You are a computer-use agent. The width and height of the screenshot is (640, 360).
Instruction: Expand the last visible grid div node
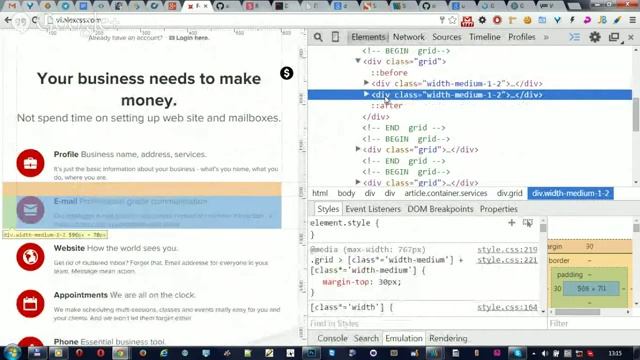(358, 182)
